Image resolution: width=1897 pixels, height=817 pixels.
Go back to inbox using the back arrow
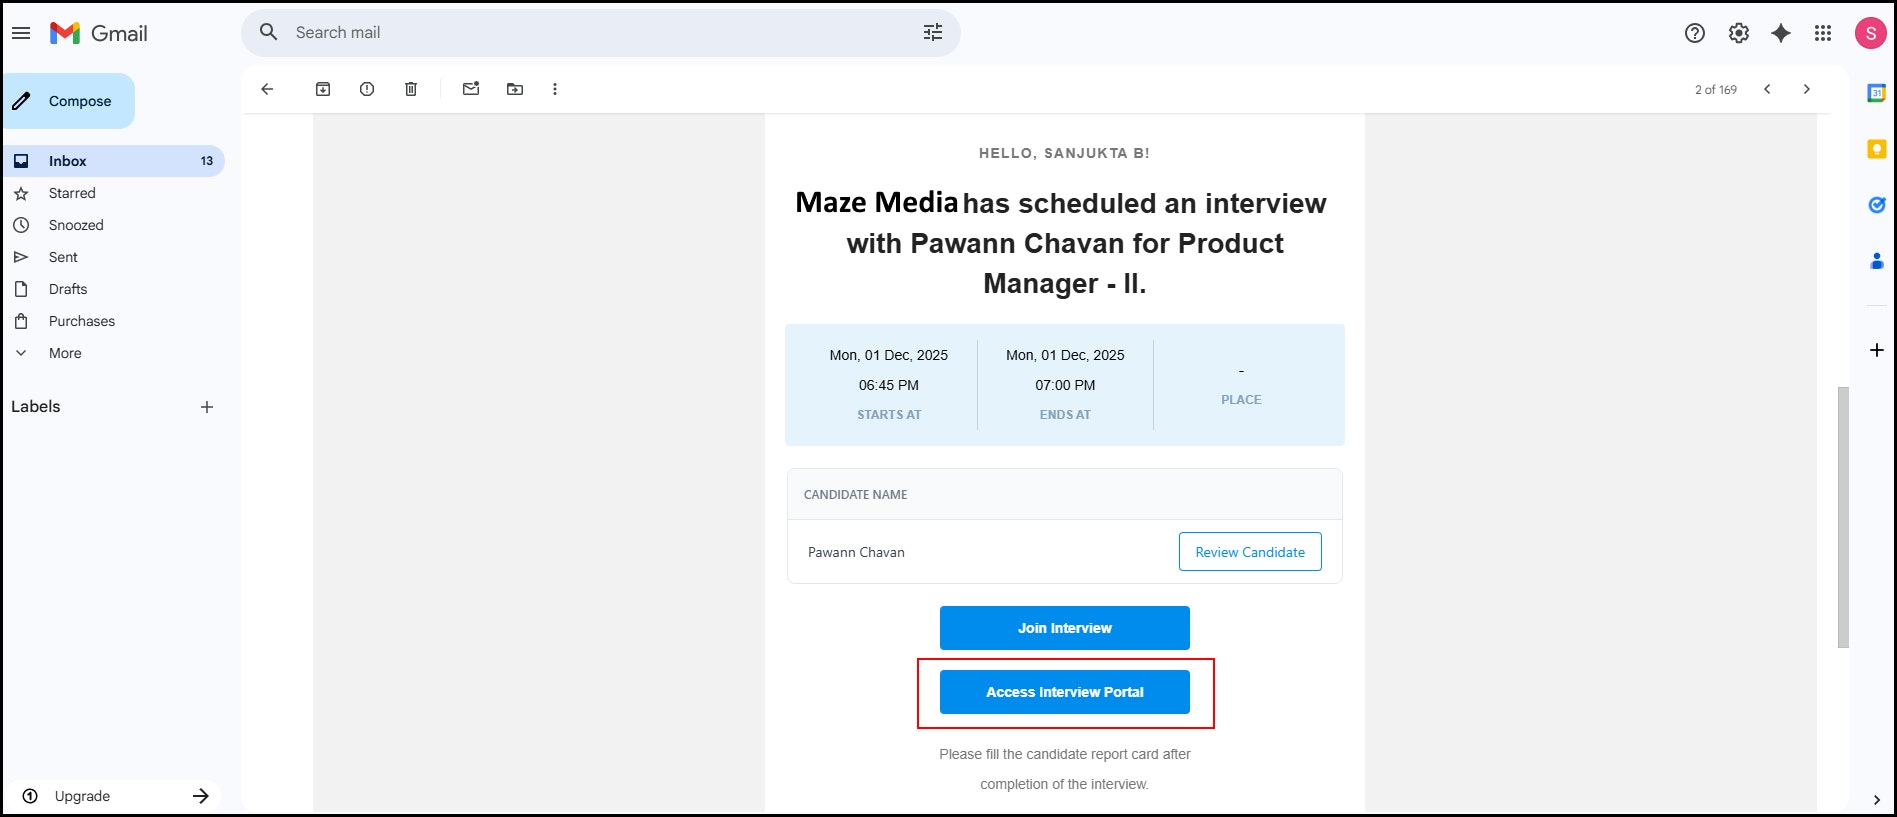click(267, 89)
